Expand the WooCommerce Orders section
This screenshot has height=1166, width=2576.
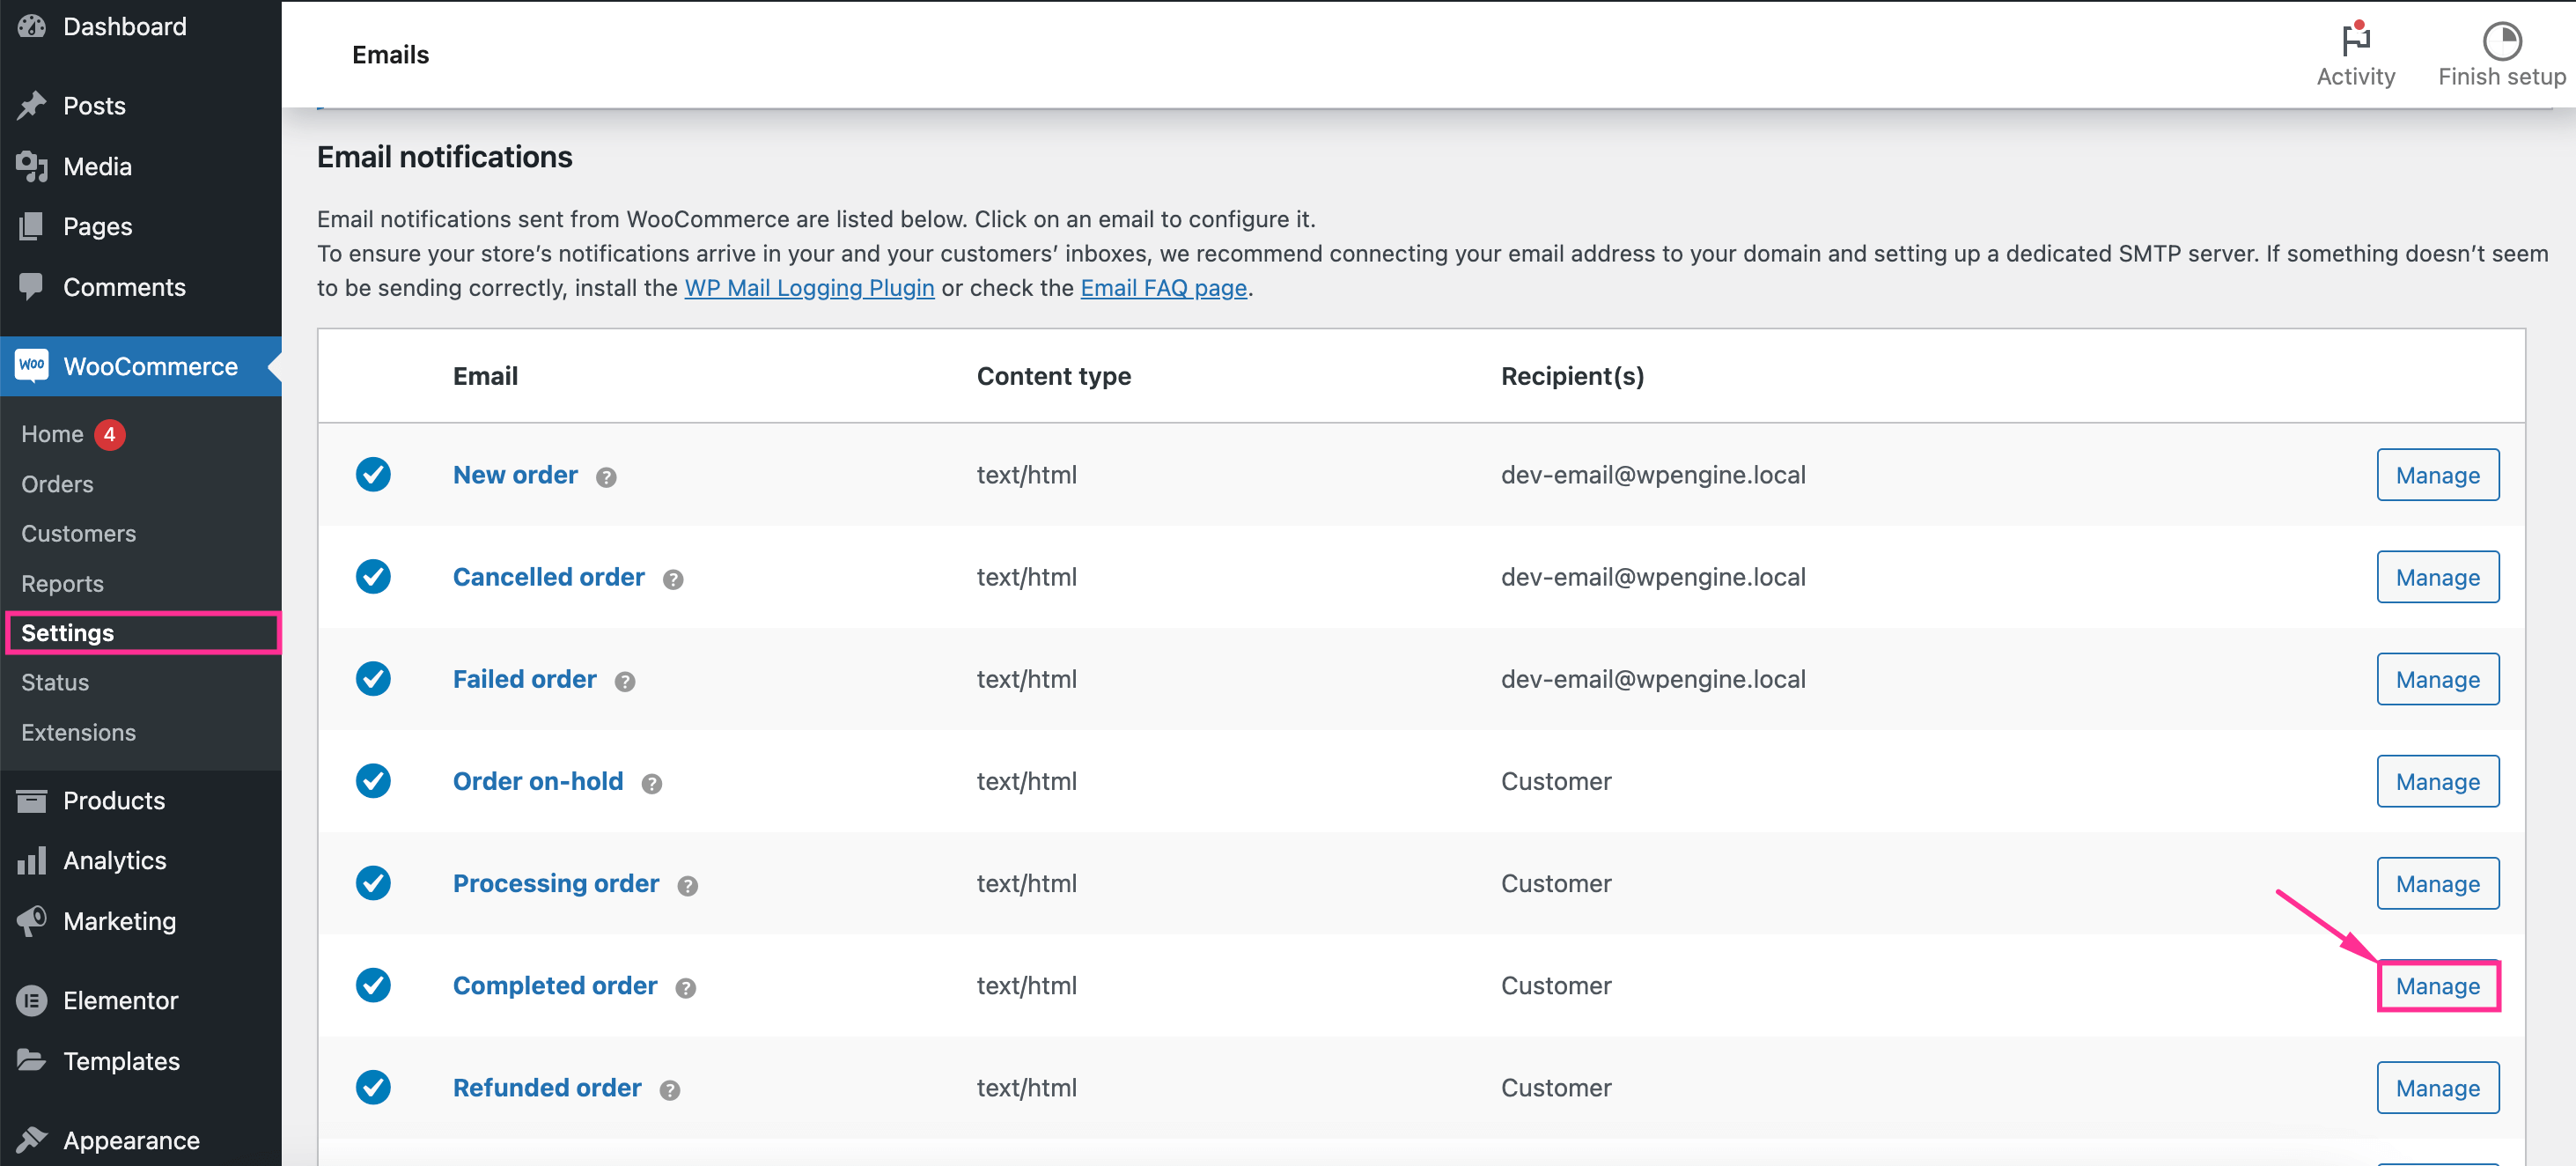(55, 483)
